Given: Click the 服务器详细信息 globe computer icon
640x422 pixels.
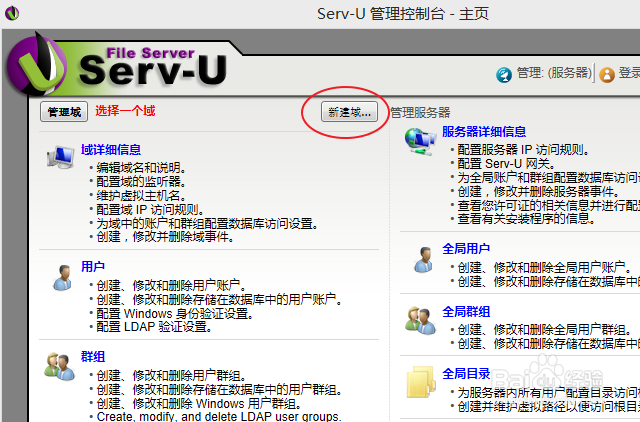Looking at the screenshot, I should (420, 141).
